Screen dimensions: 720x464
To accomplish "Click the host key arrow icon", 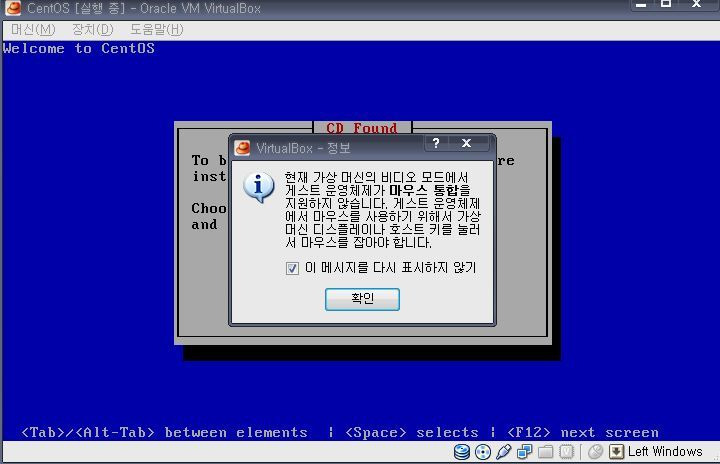I will pyautogui.click(x=616, y=452).
